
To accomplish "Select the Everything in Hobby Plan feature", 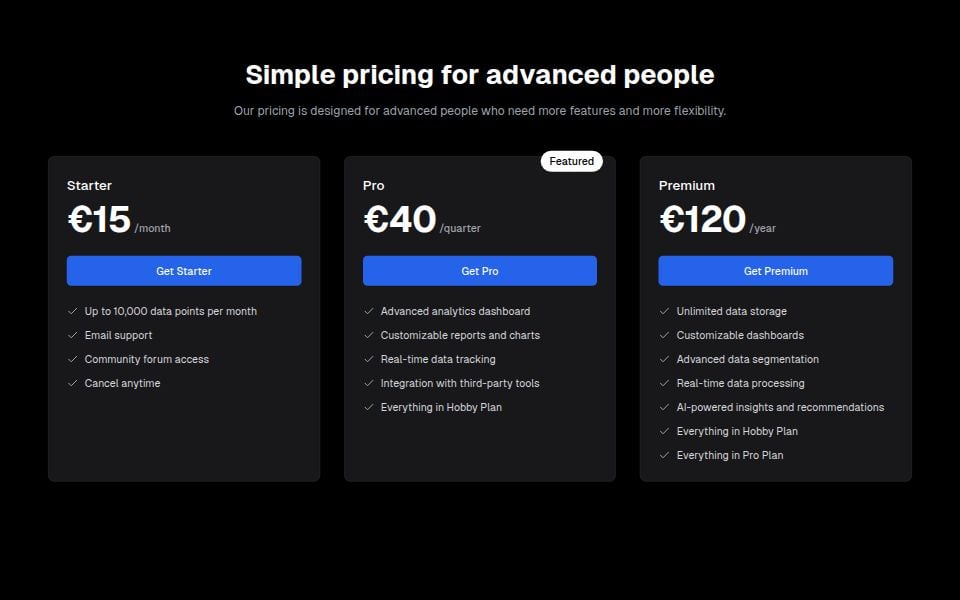I will click(441, 407).
